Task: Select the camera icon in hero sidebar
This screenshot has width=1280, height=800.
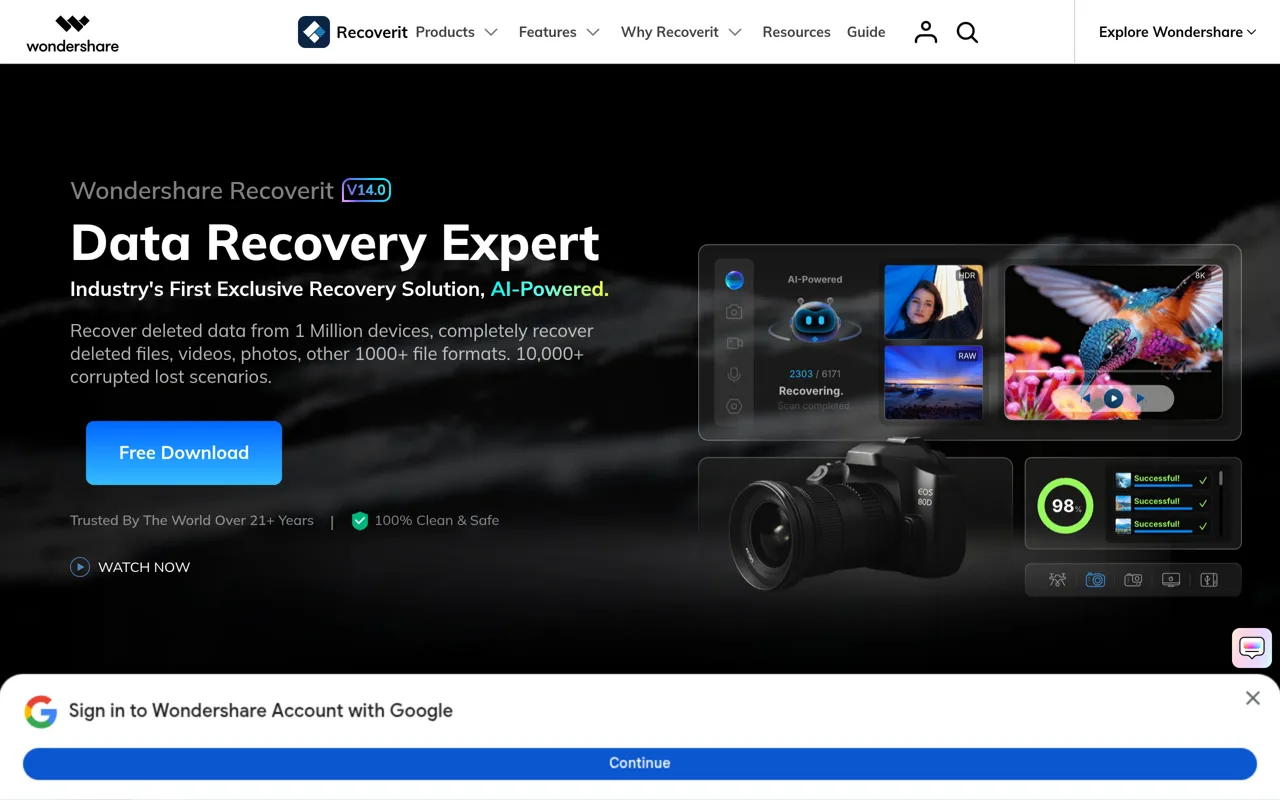Action: click(x=734, y=312)
